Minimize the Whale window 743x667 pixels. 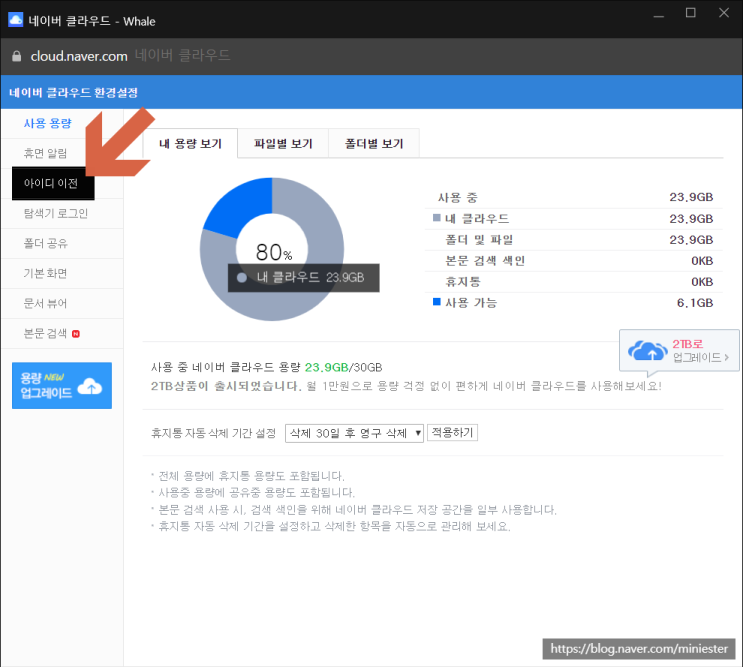click(x=659, y=16)
